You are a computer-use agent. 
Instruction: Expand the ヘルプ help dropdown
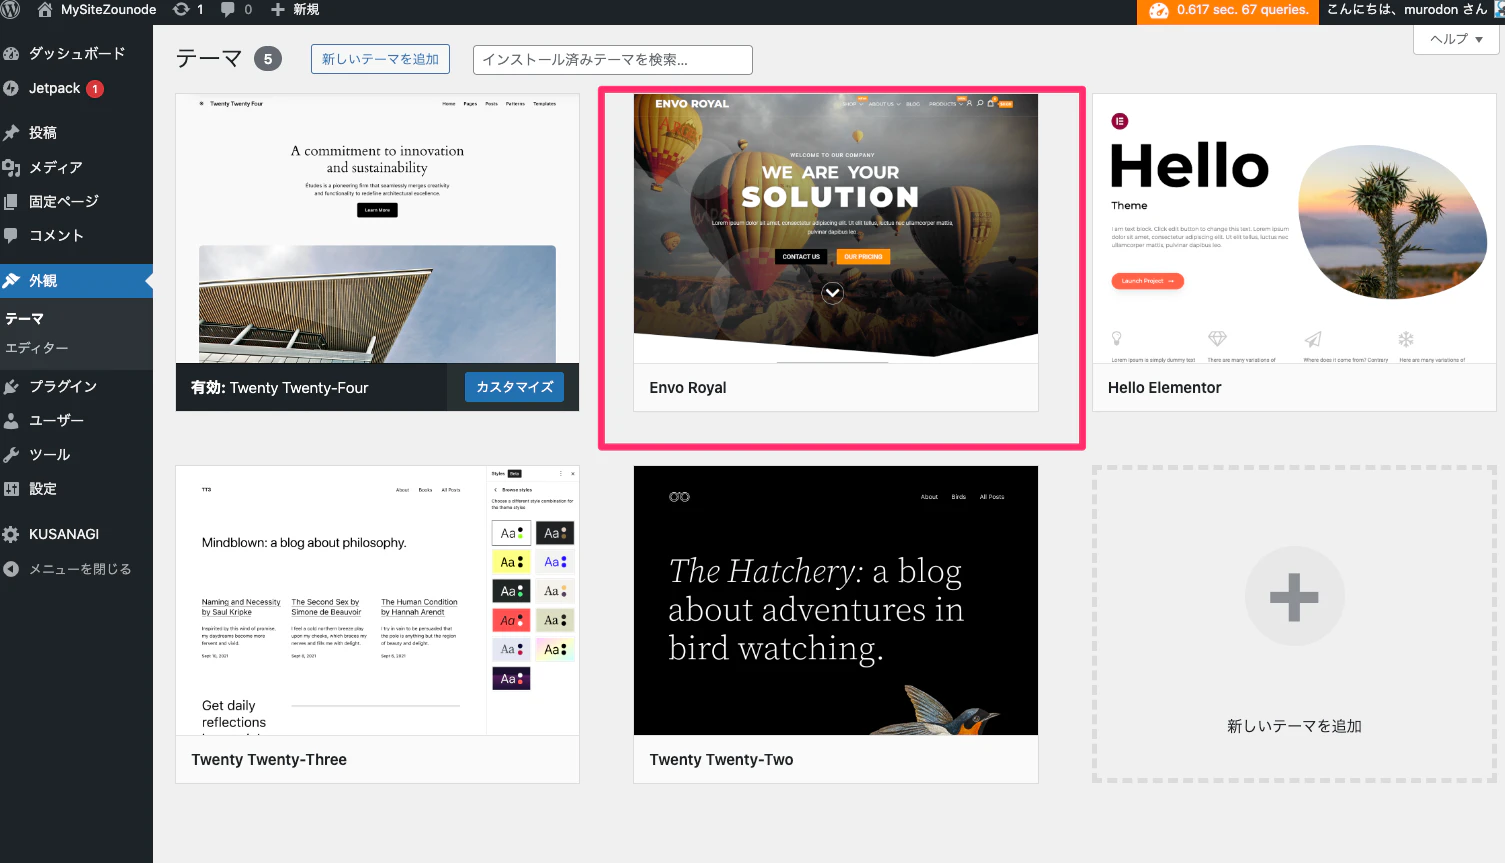click(1456, 39)
